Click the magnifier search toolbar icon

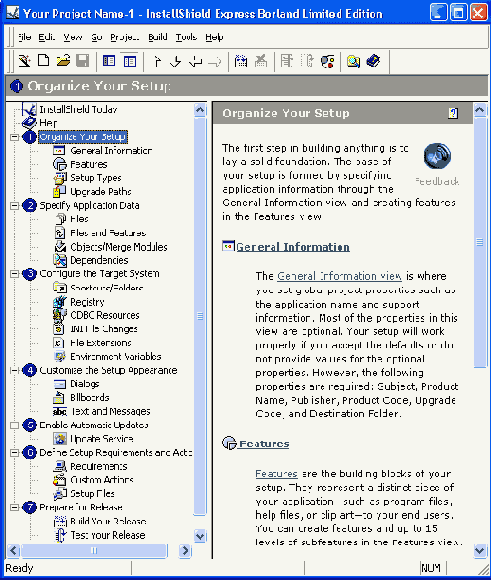[x=353, y=61]
